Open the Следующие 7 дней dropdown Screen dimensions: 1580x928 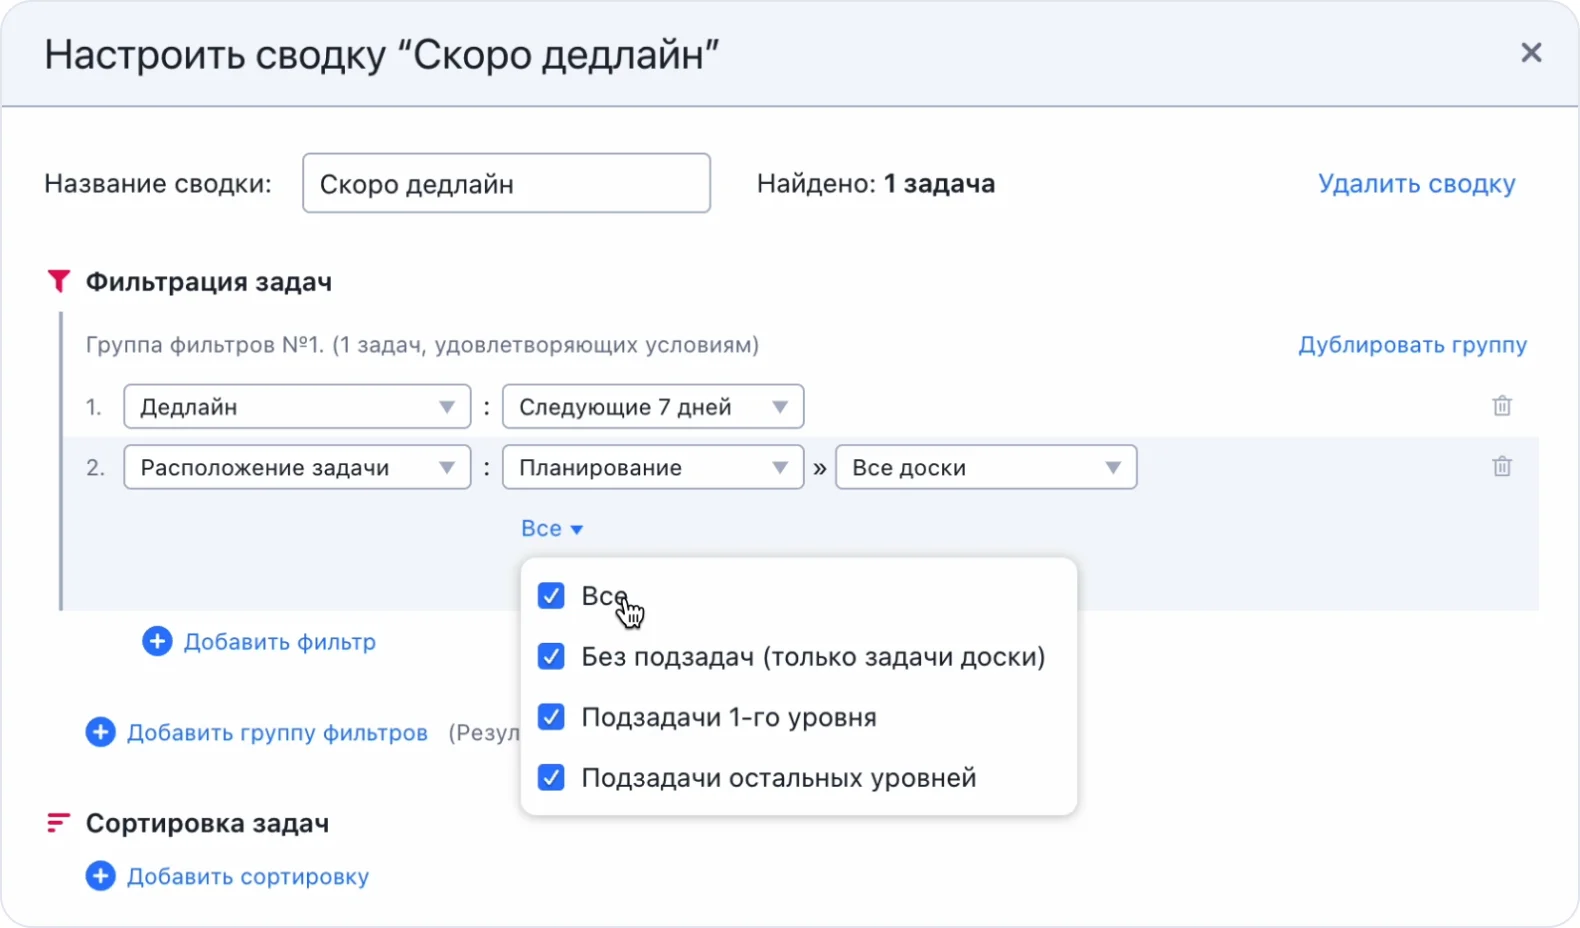point(652,407)
